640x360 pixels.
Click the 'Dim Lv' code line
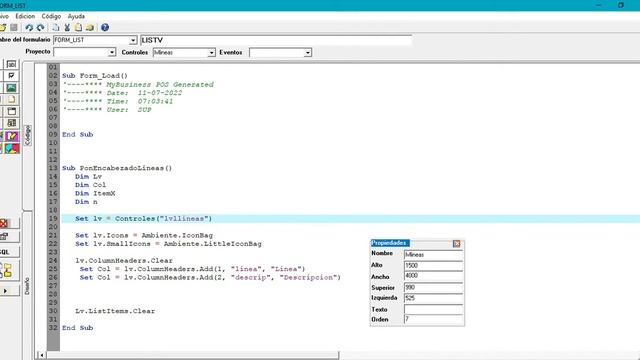tap(88, 177)
